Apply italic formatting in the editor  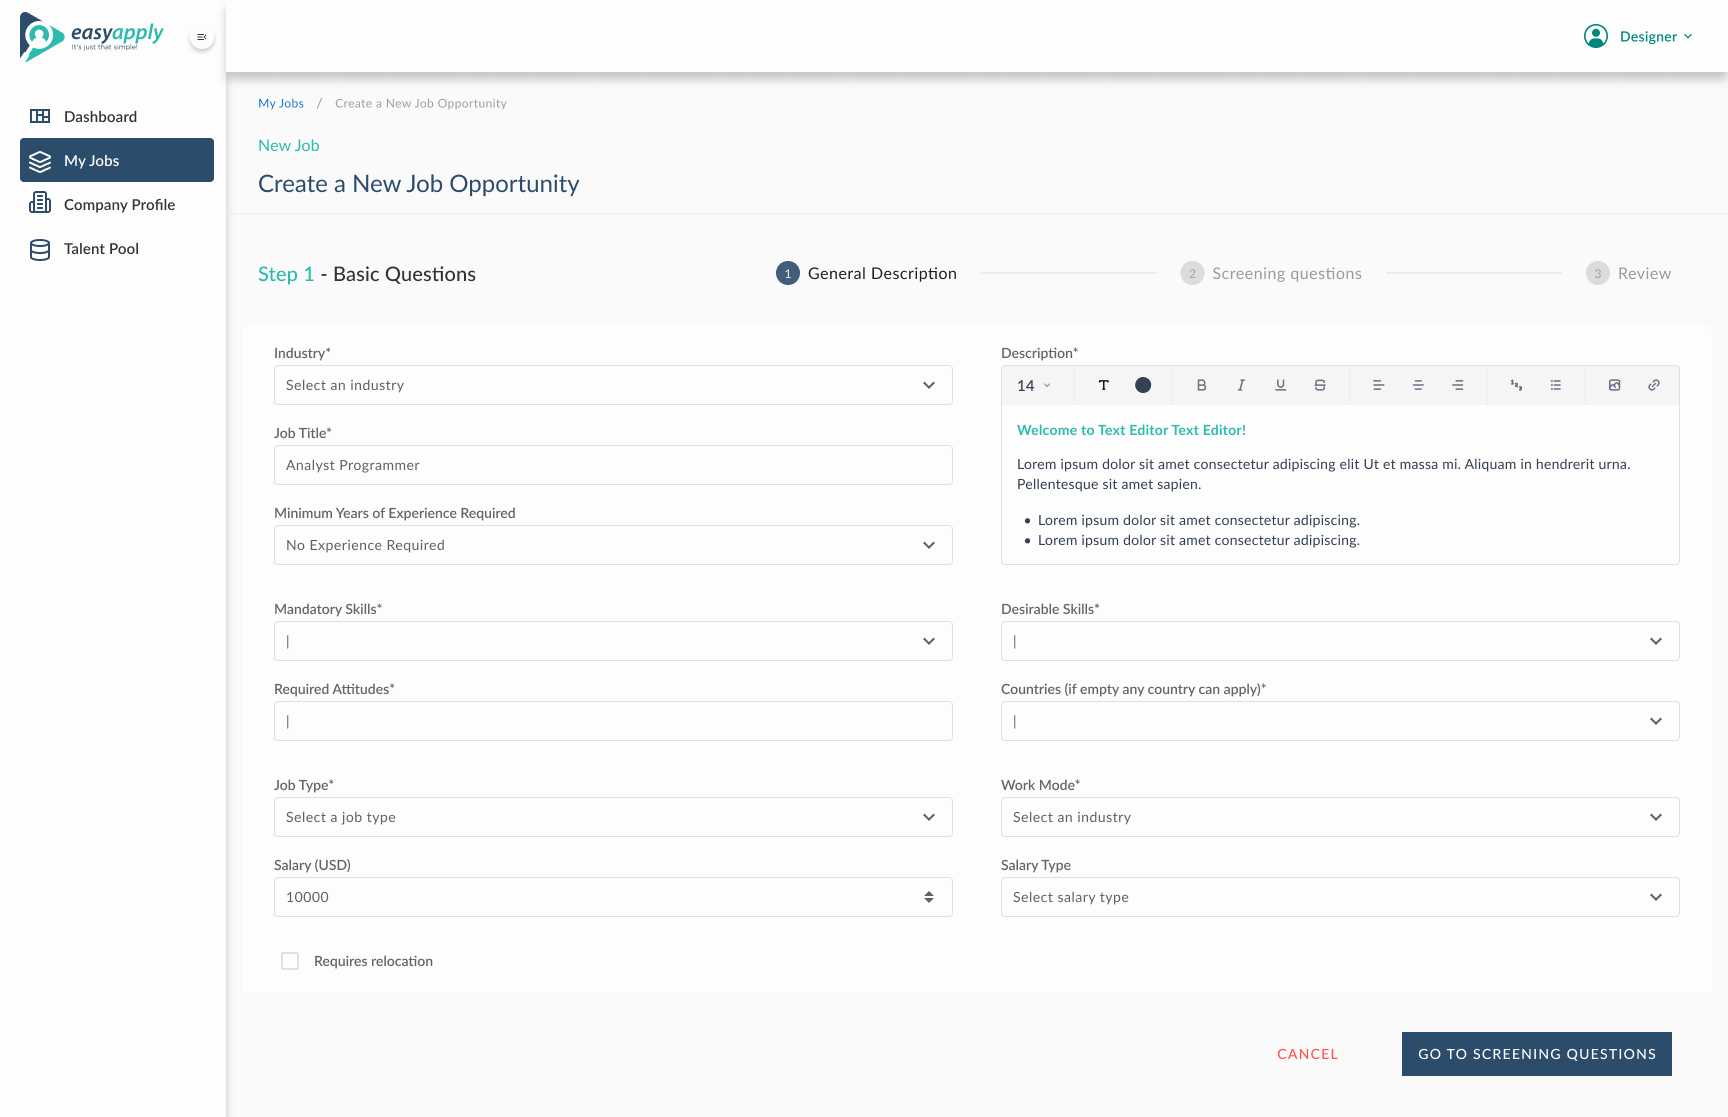(x=1241, y=385)
